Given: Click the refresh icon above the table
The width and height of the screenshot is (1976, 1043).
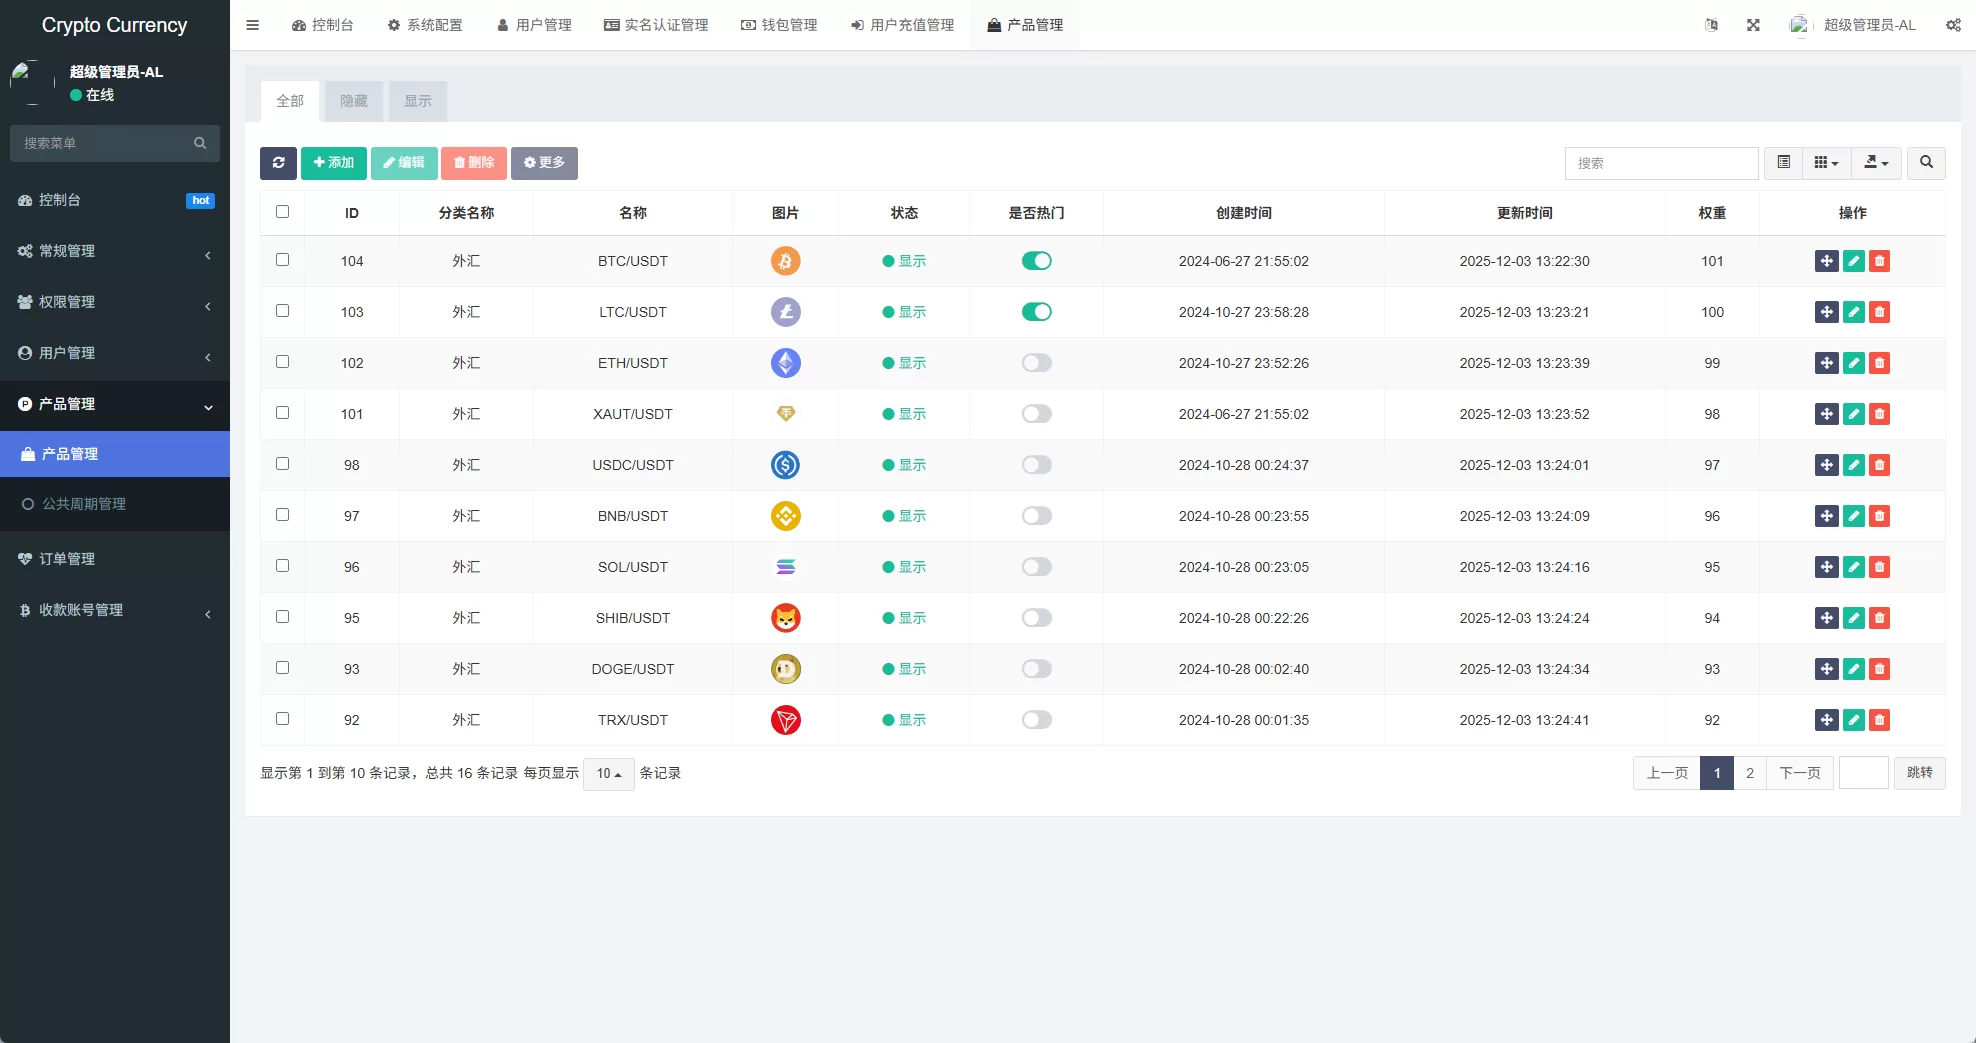Looking at the screenshot, I should pyautogui.click(x=278, y=163).
